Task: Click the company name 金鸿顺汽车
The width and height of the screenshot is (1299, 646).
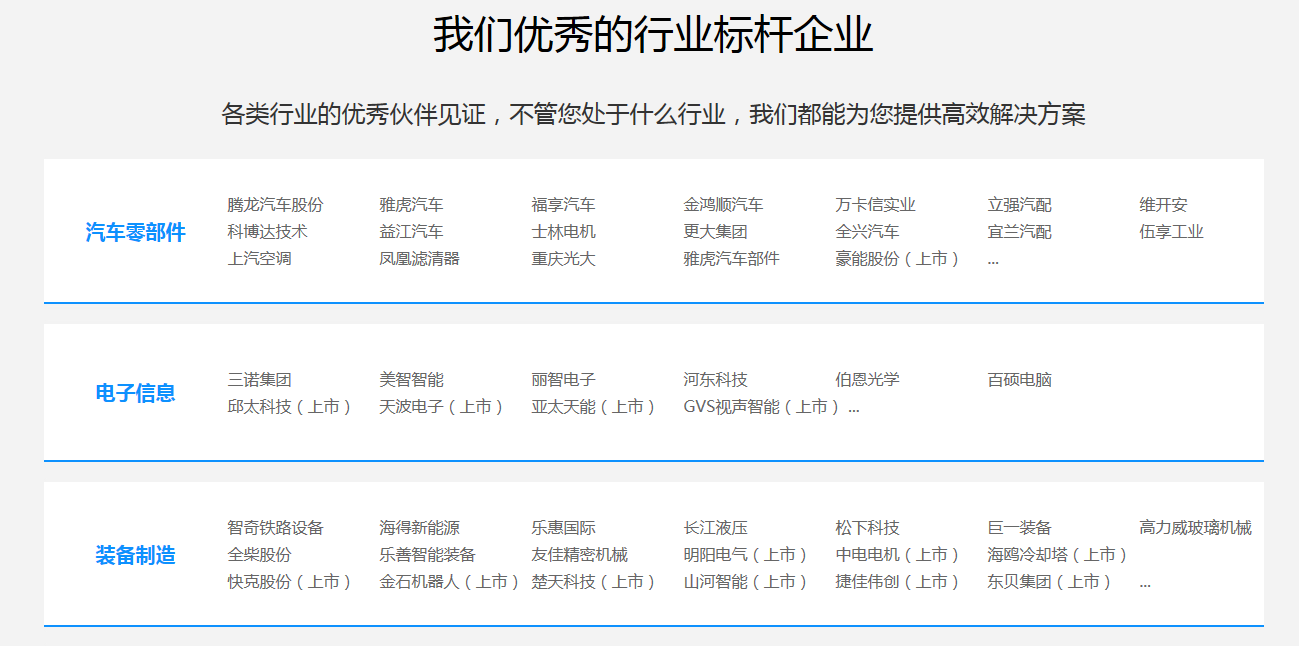Action: [724, 205]
